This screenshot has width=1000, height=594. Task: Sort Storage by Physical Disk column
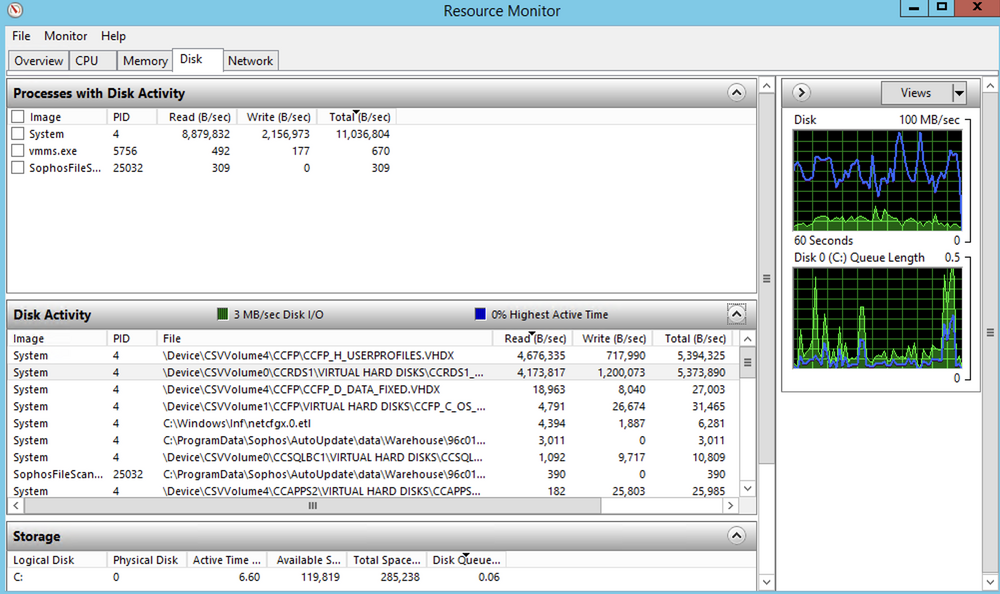[x=146, y=560]
